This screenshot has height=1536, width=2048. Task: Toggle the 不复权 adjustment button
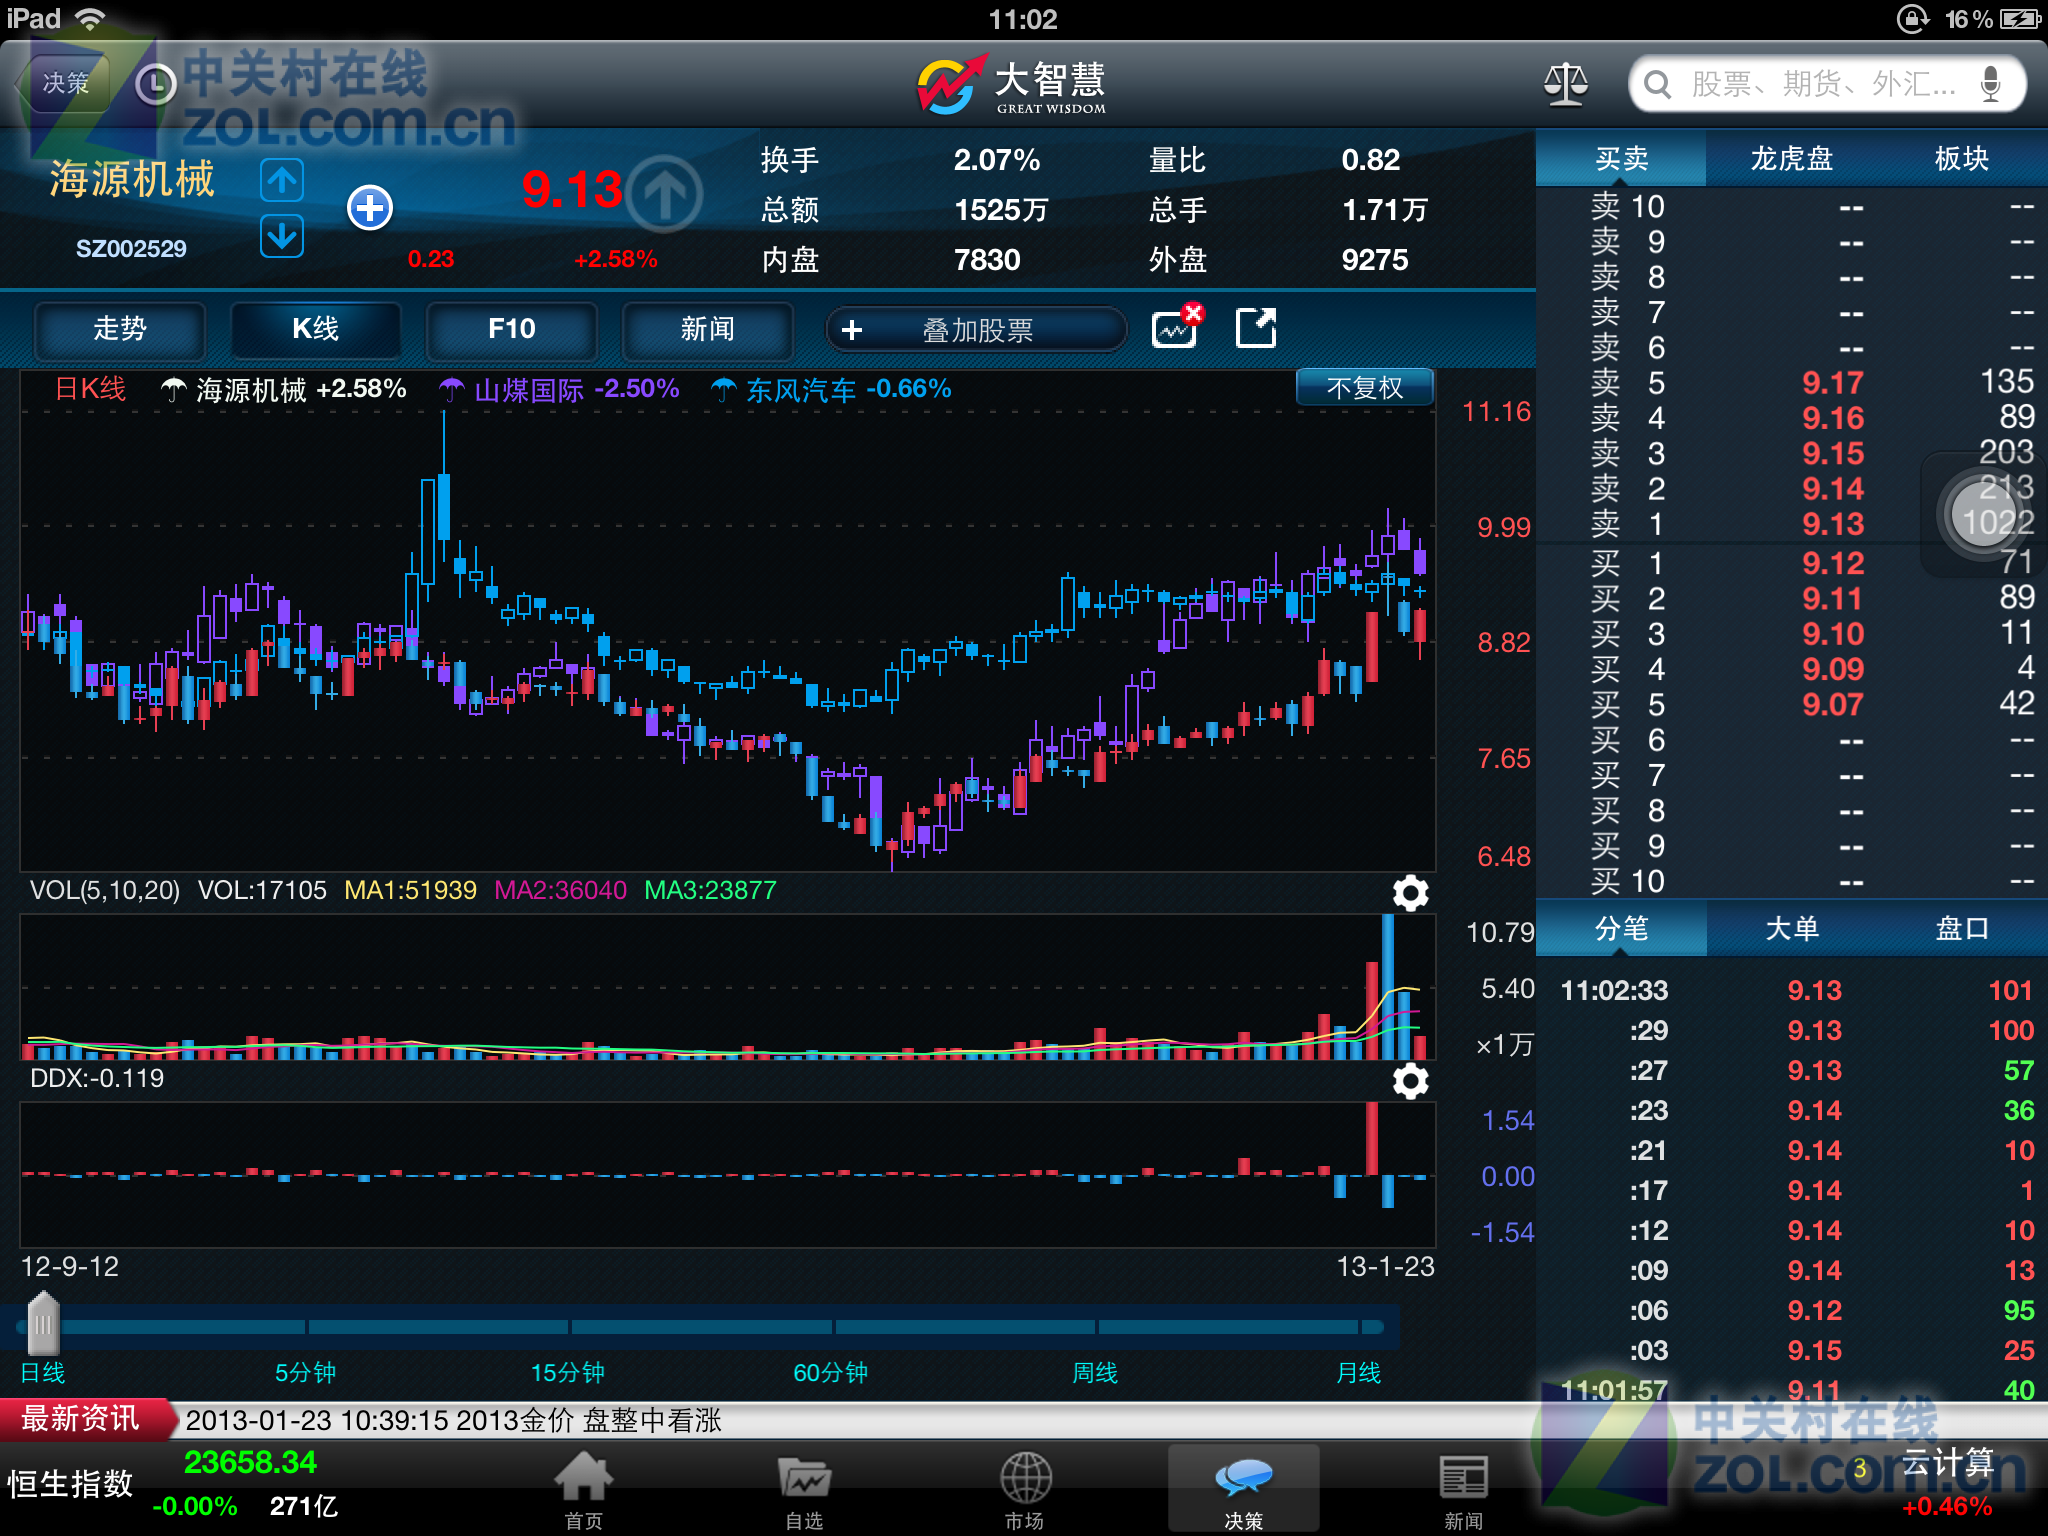point(1364,388)
